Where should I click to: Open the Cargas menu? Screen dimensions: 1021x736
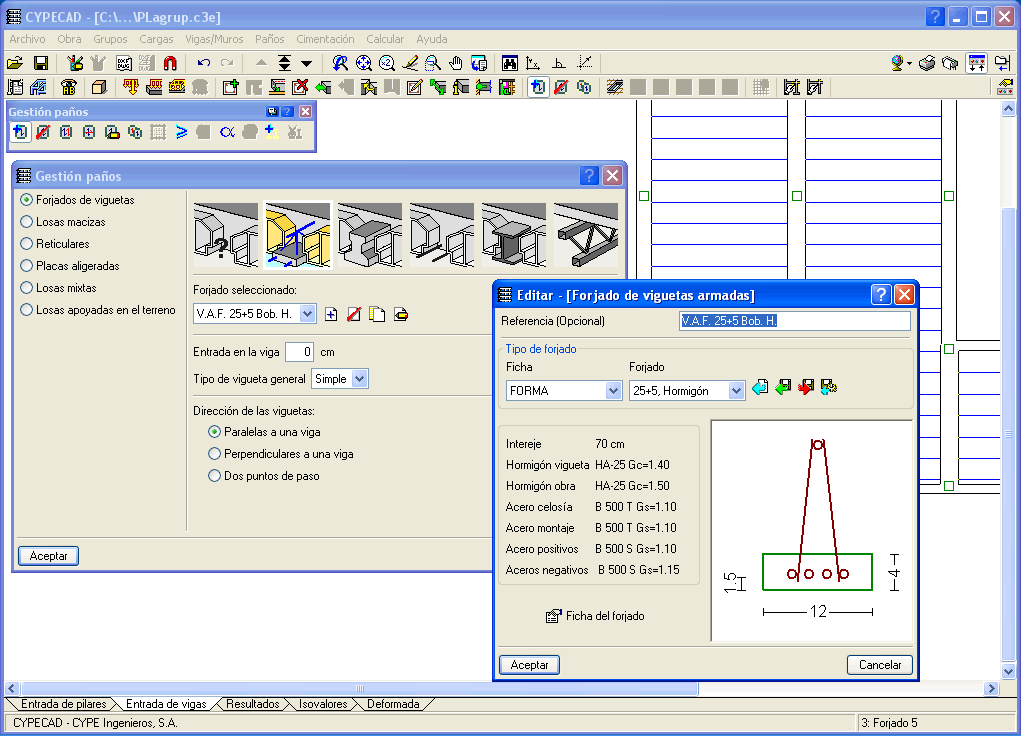pos(156,39)
